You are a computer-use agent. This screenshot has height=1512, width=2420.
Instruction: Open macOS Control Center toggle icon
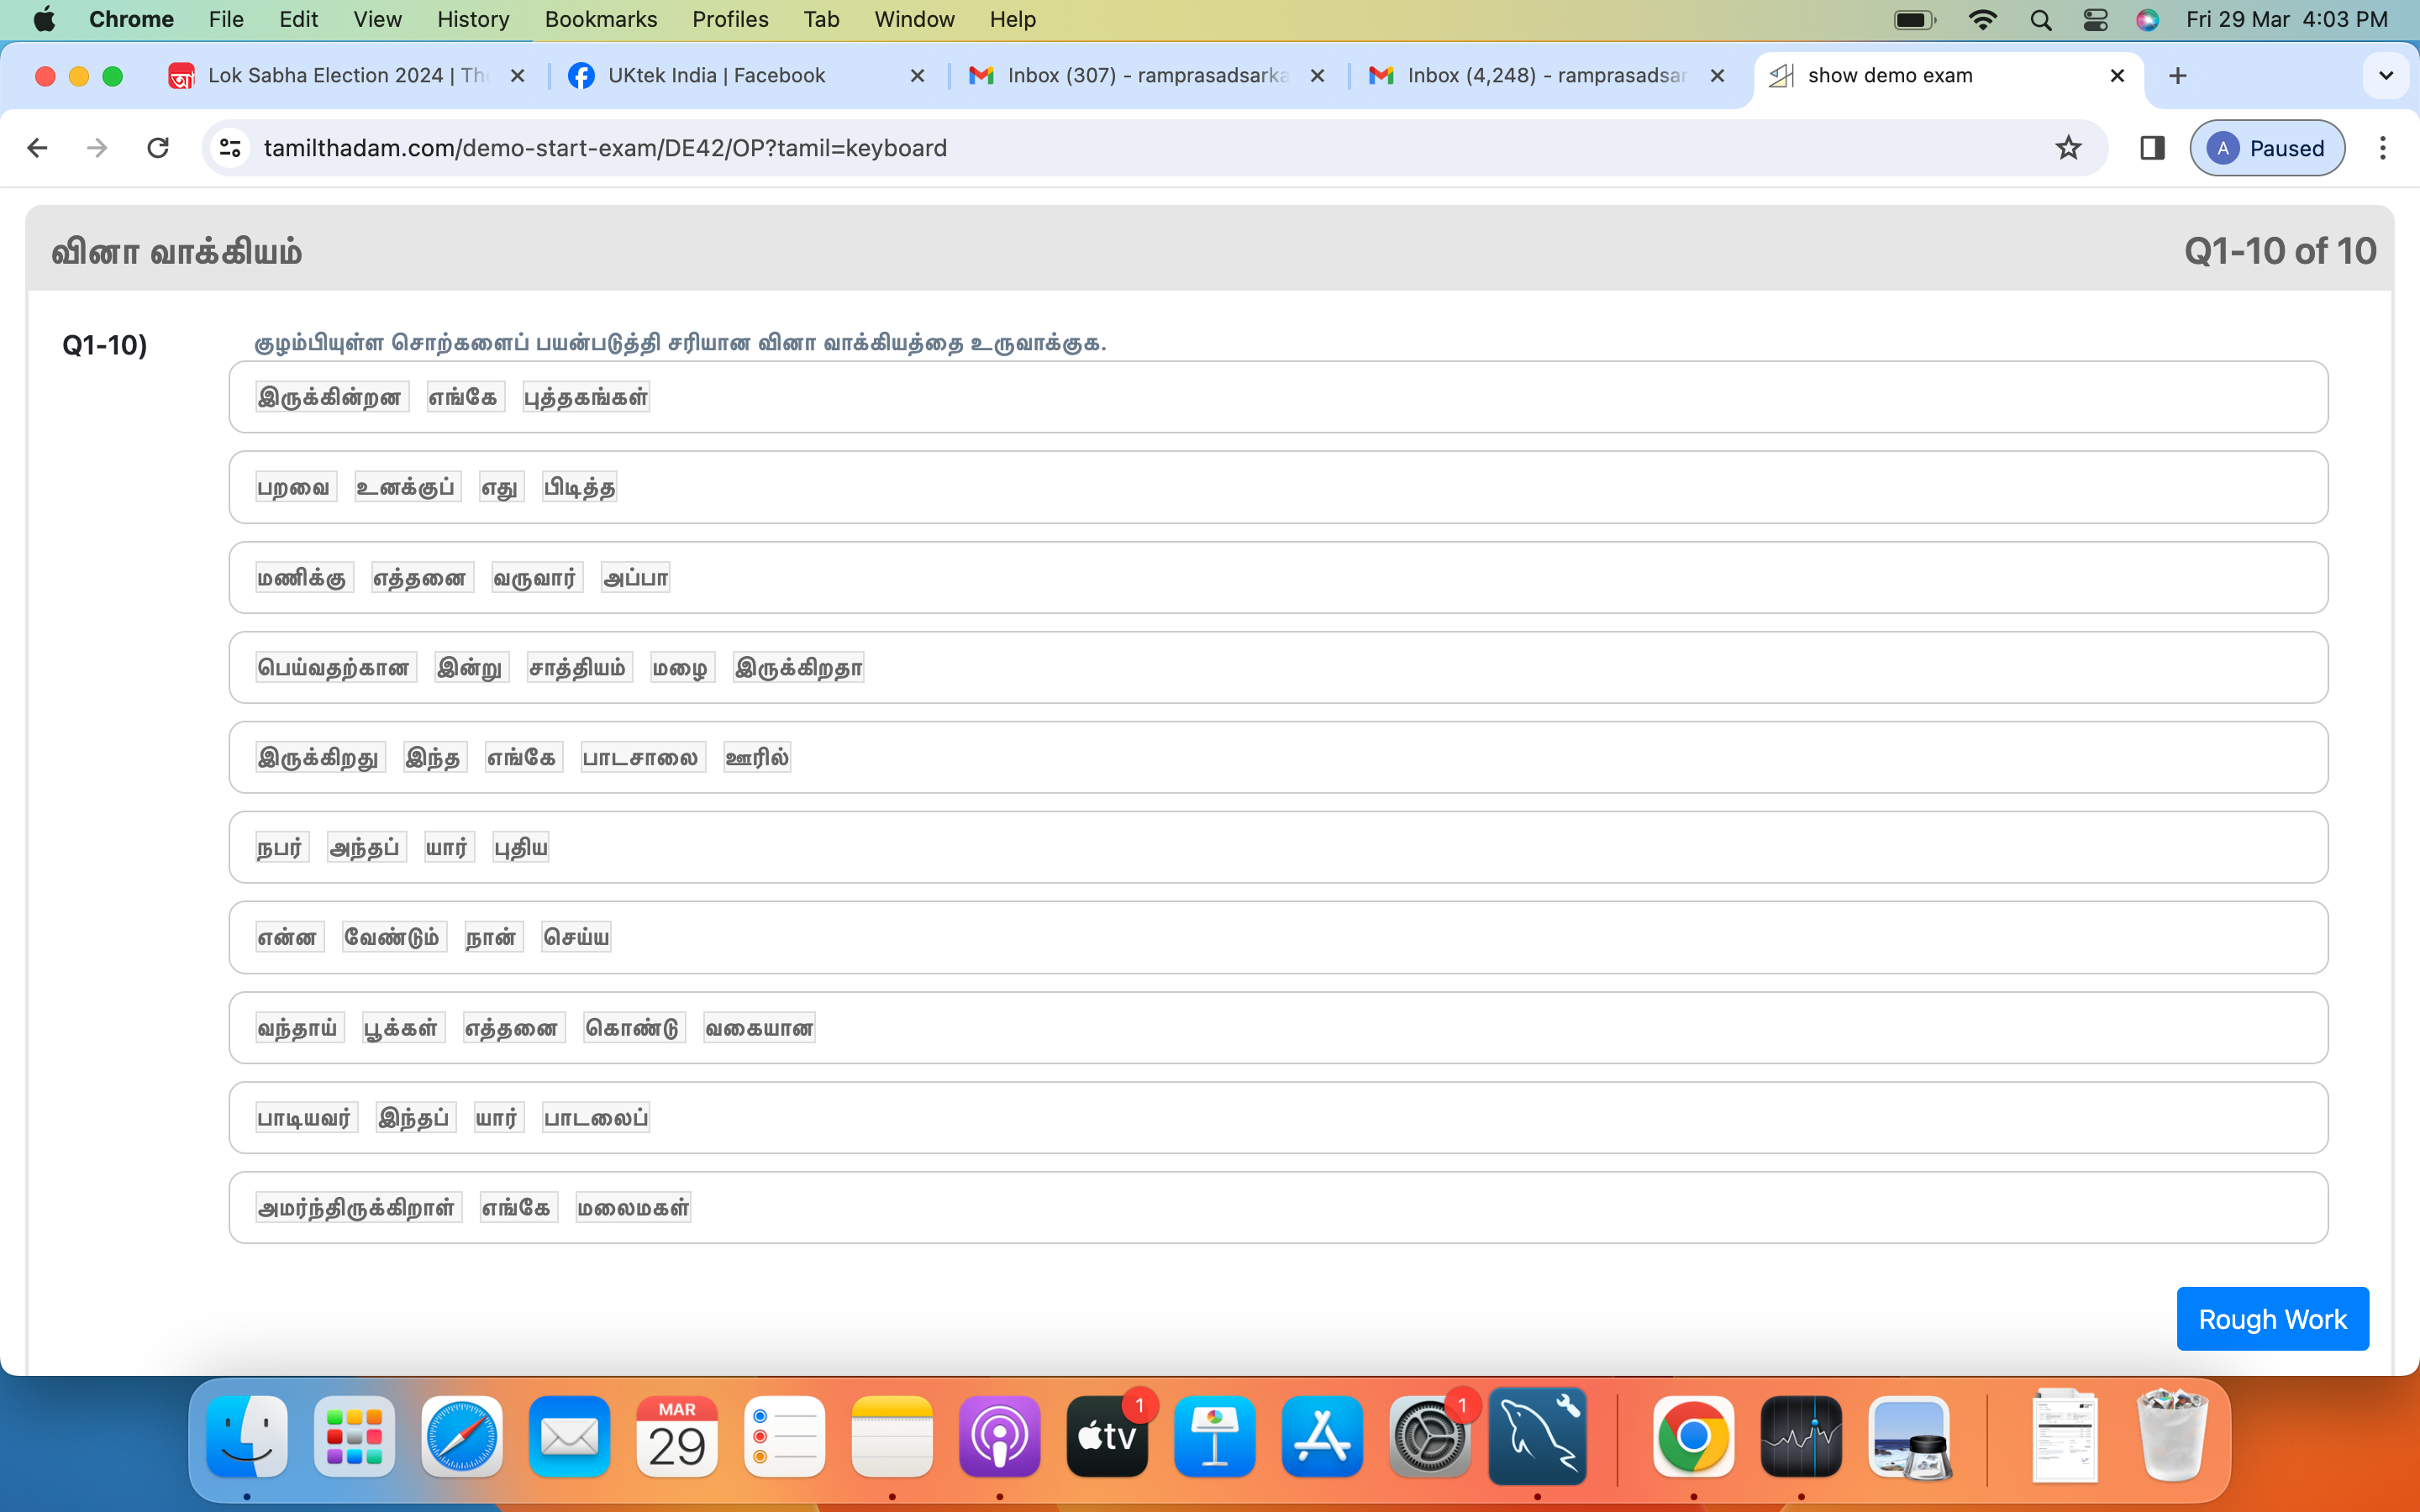2094,19
